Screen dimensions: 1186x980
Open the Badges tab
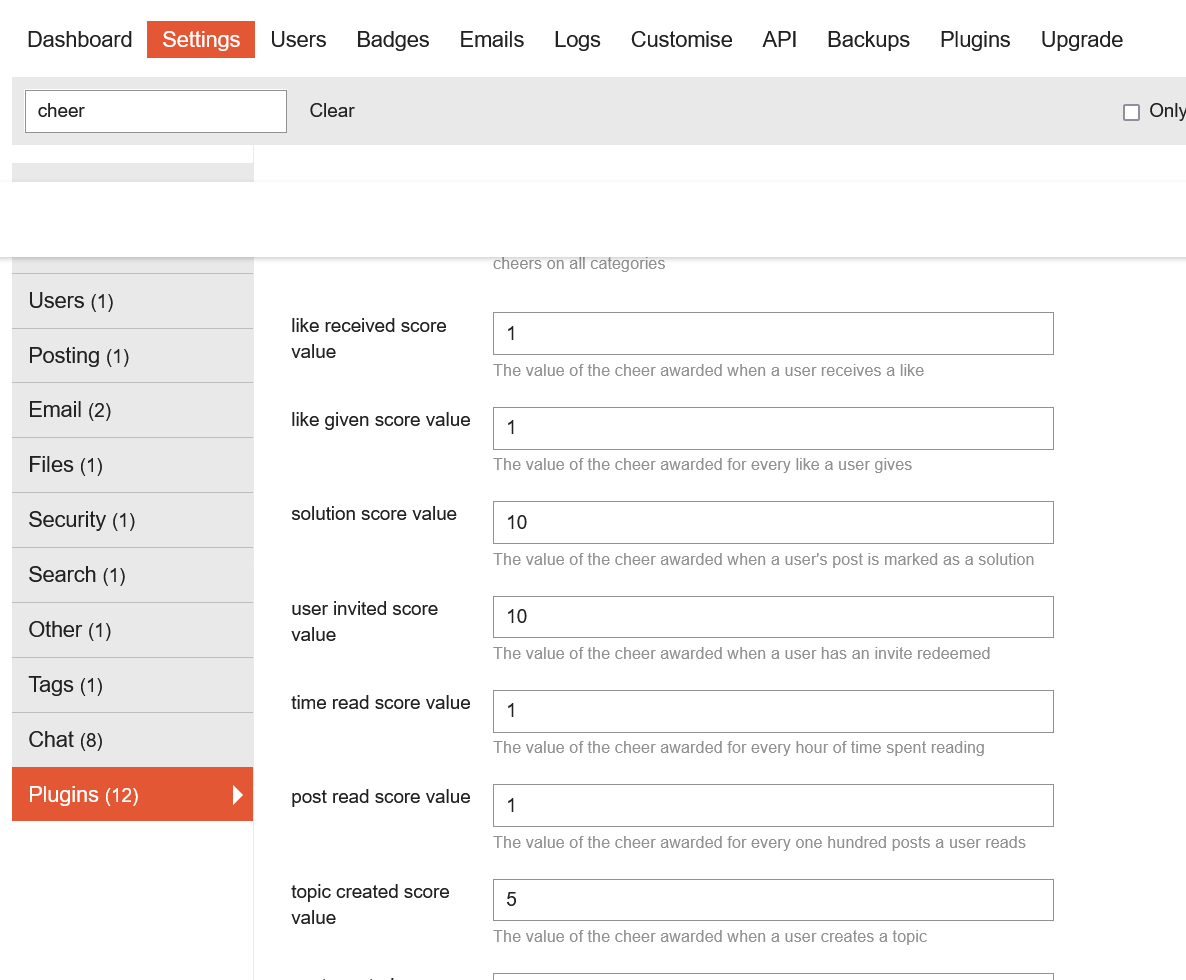pyautogui.click(x=393, y=39)
